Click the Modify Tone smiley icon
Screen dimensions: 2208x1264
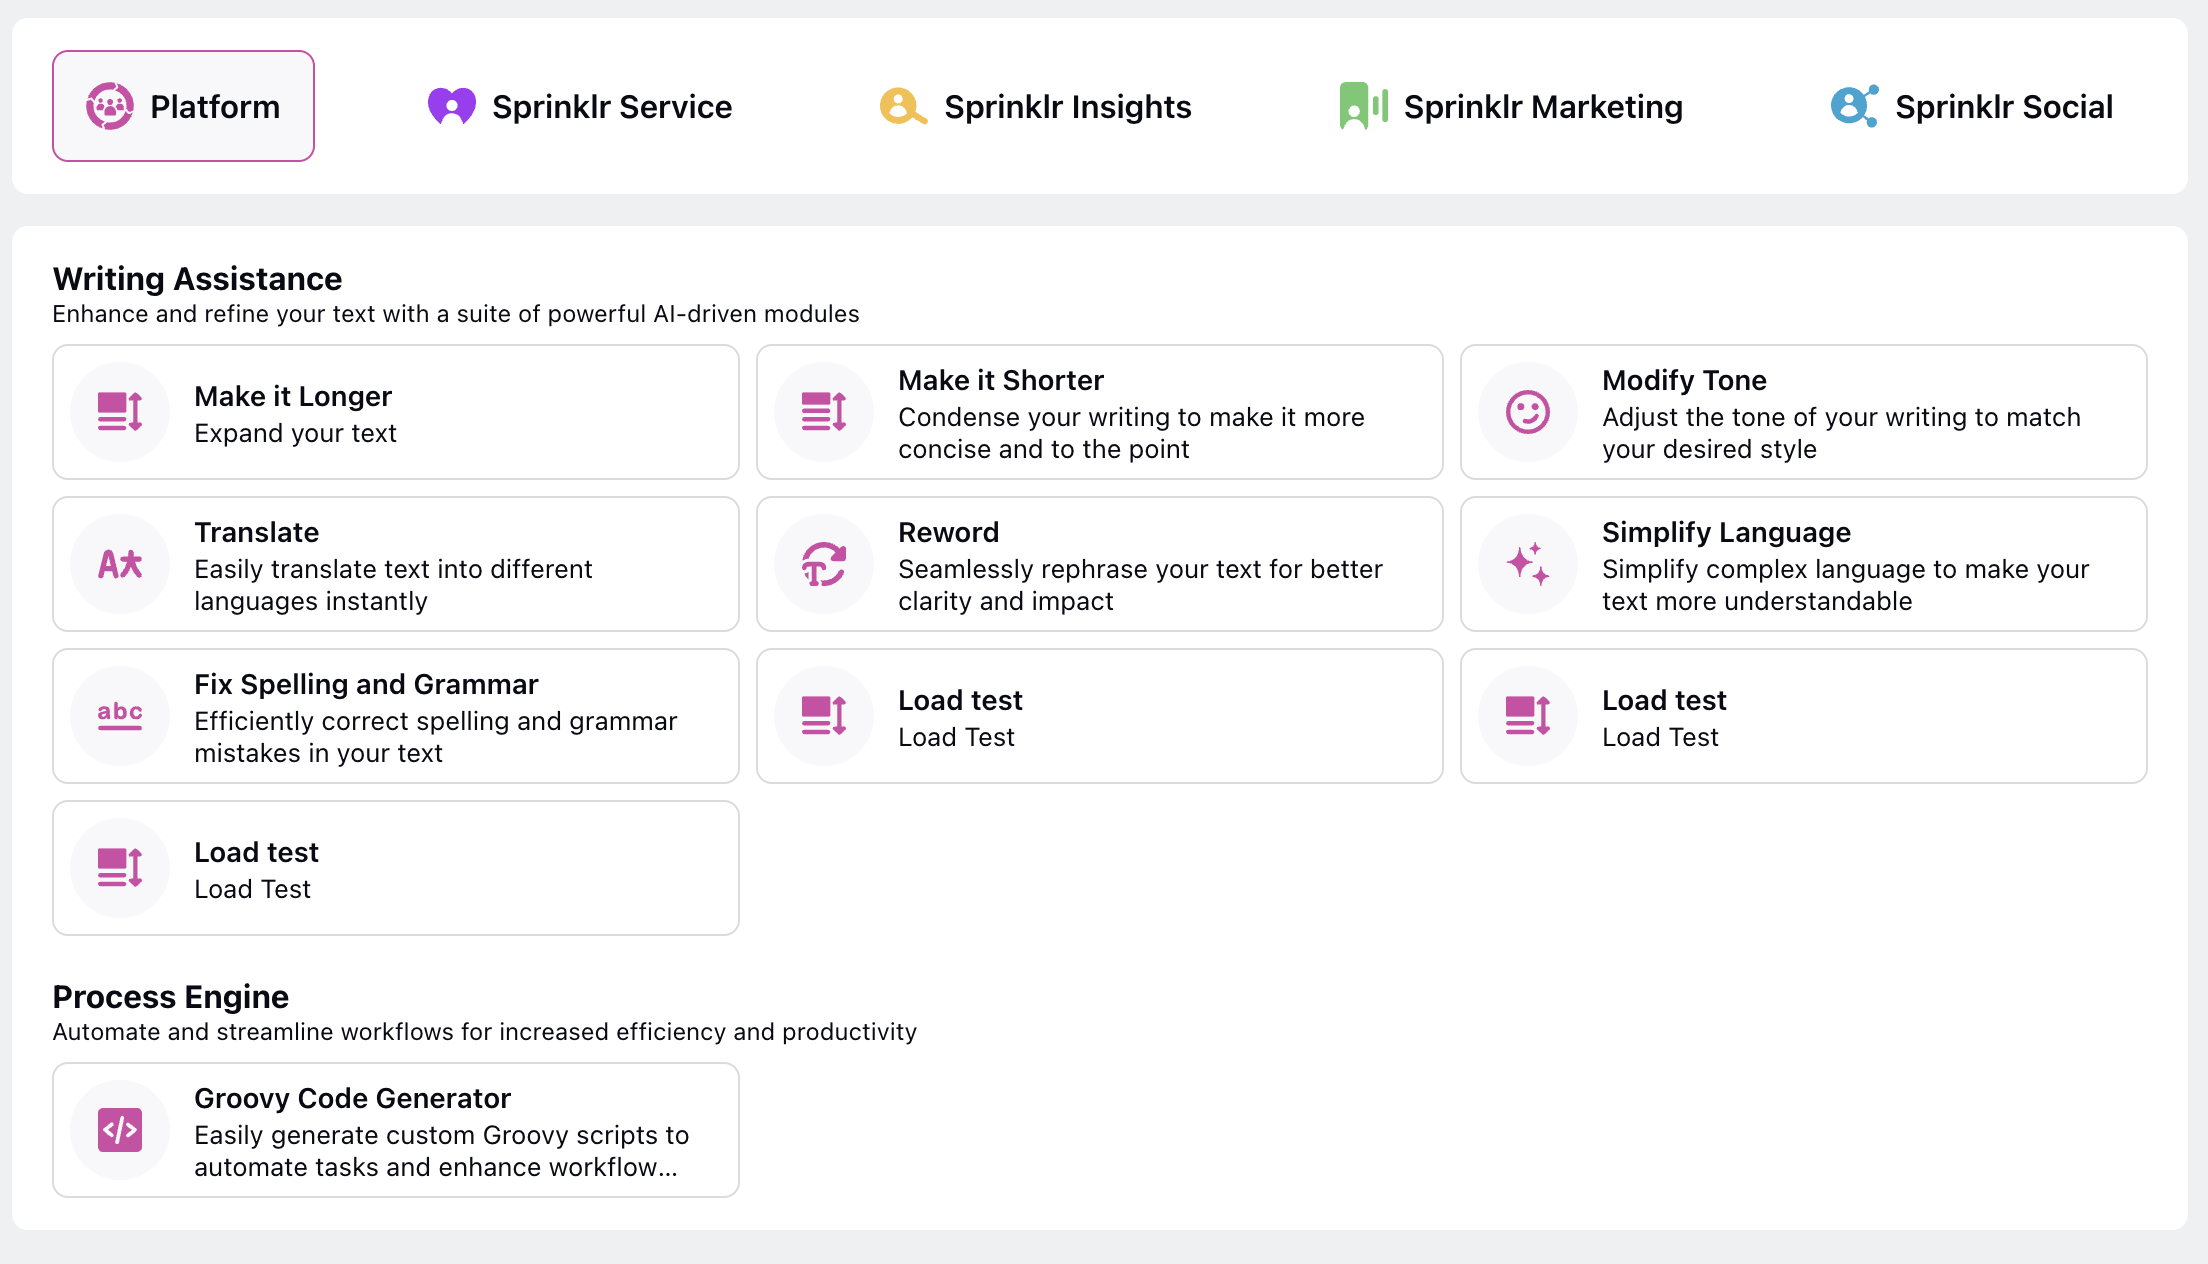(1528, 412)
